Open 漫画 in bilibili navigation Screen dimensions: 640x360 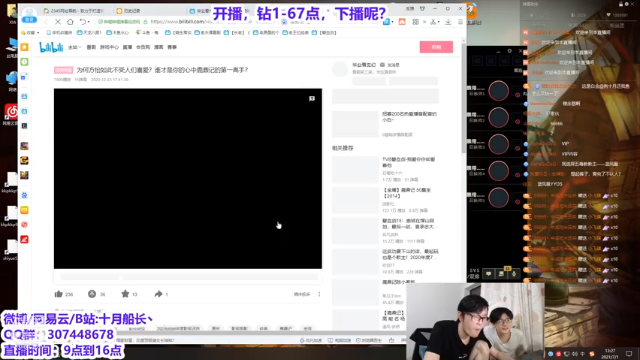point(159,47)
